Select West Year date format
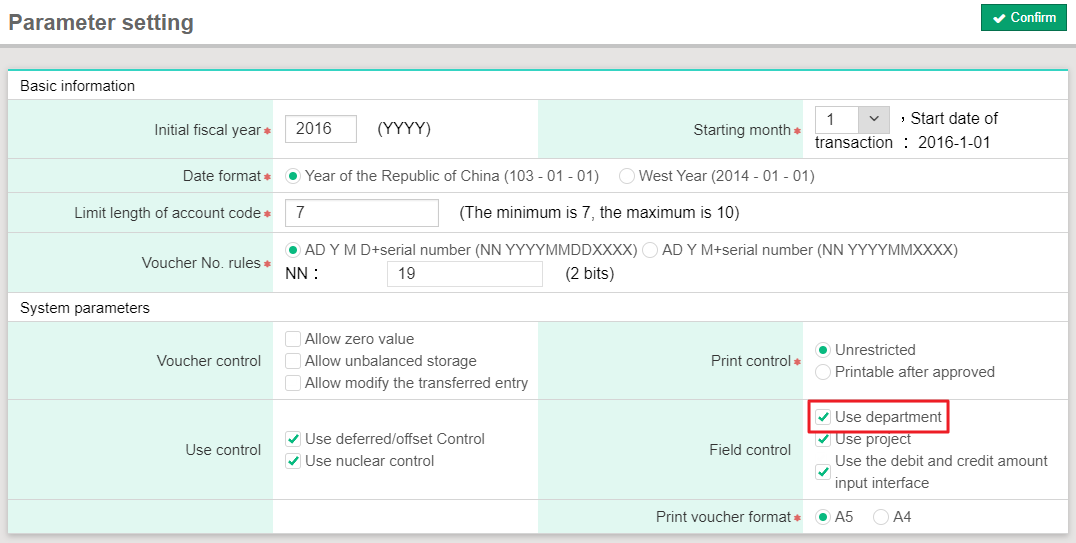The height and width of the screenshot is (543, 1076). point(627,176)
